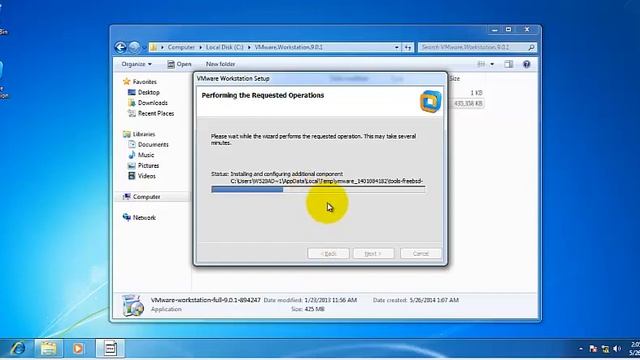Select Network in navigation pane
640x360 pixels.
point(139,218)
